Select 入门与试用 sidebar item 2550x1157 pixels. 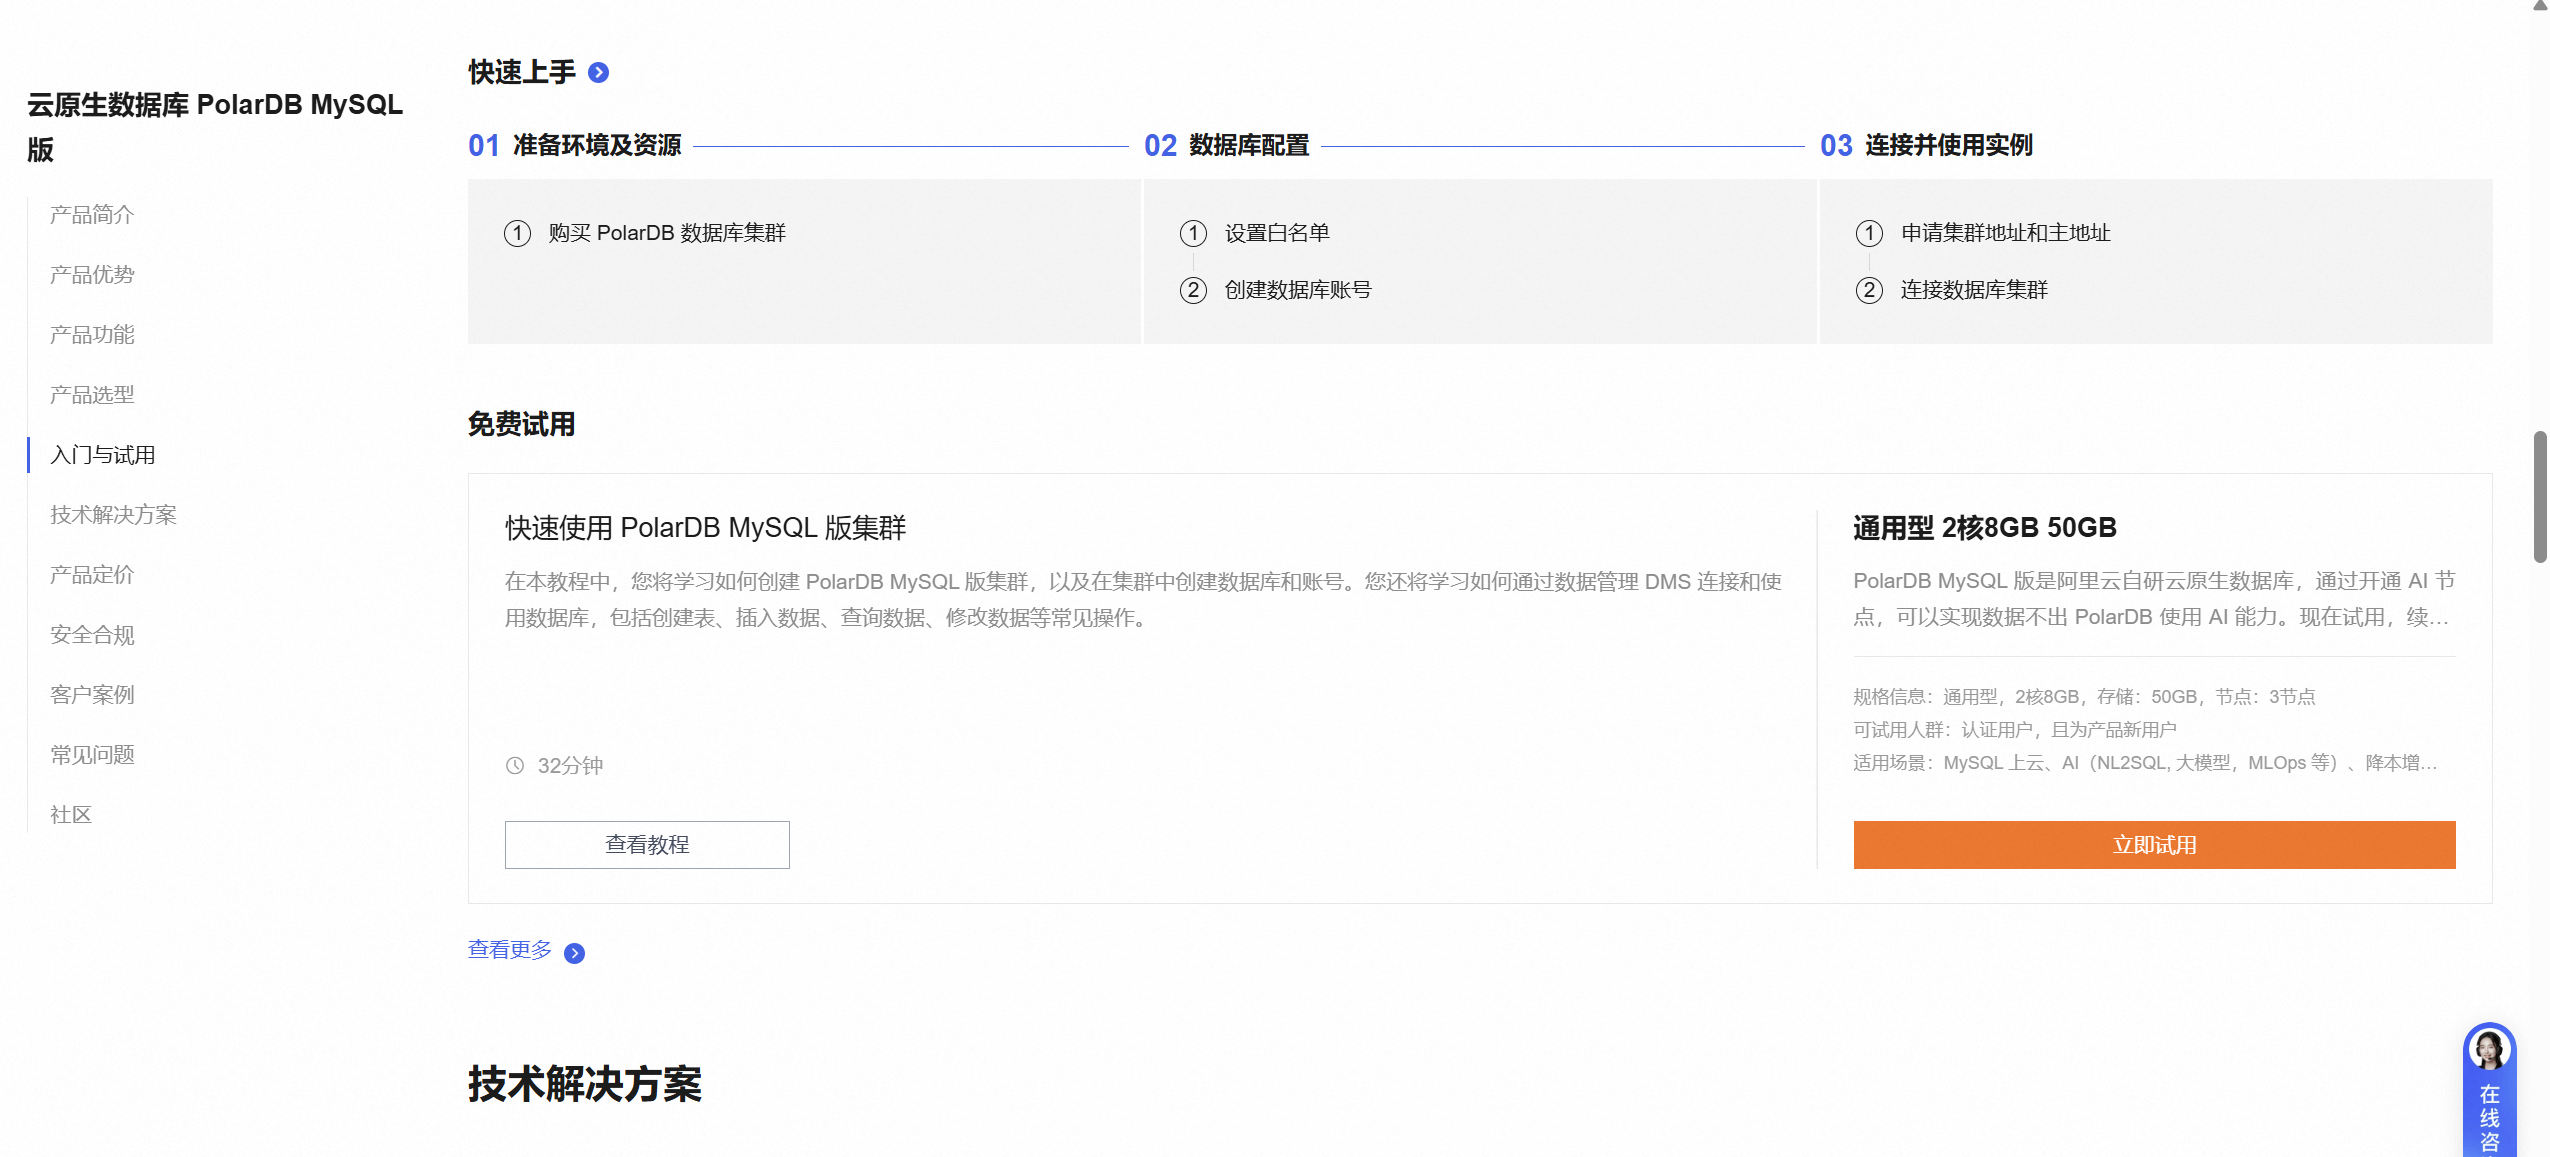pyautogui.click(x=103, y=455)
